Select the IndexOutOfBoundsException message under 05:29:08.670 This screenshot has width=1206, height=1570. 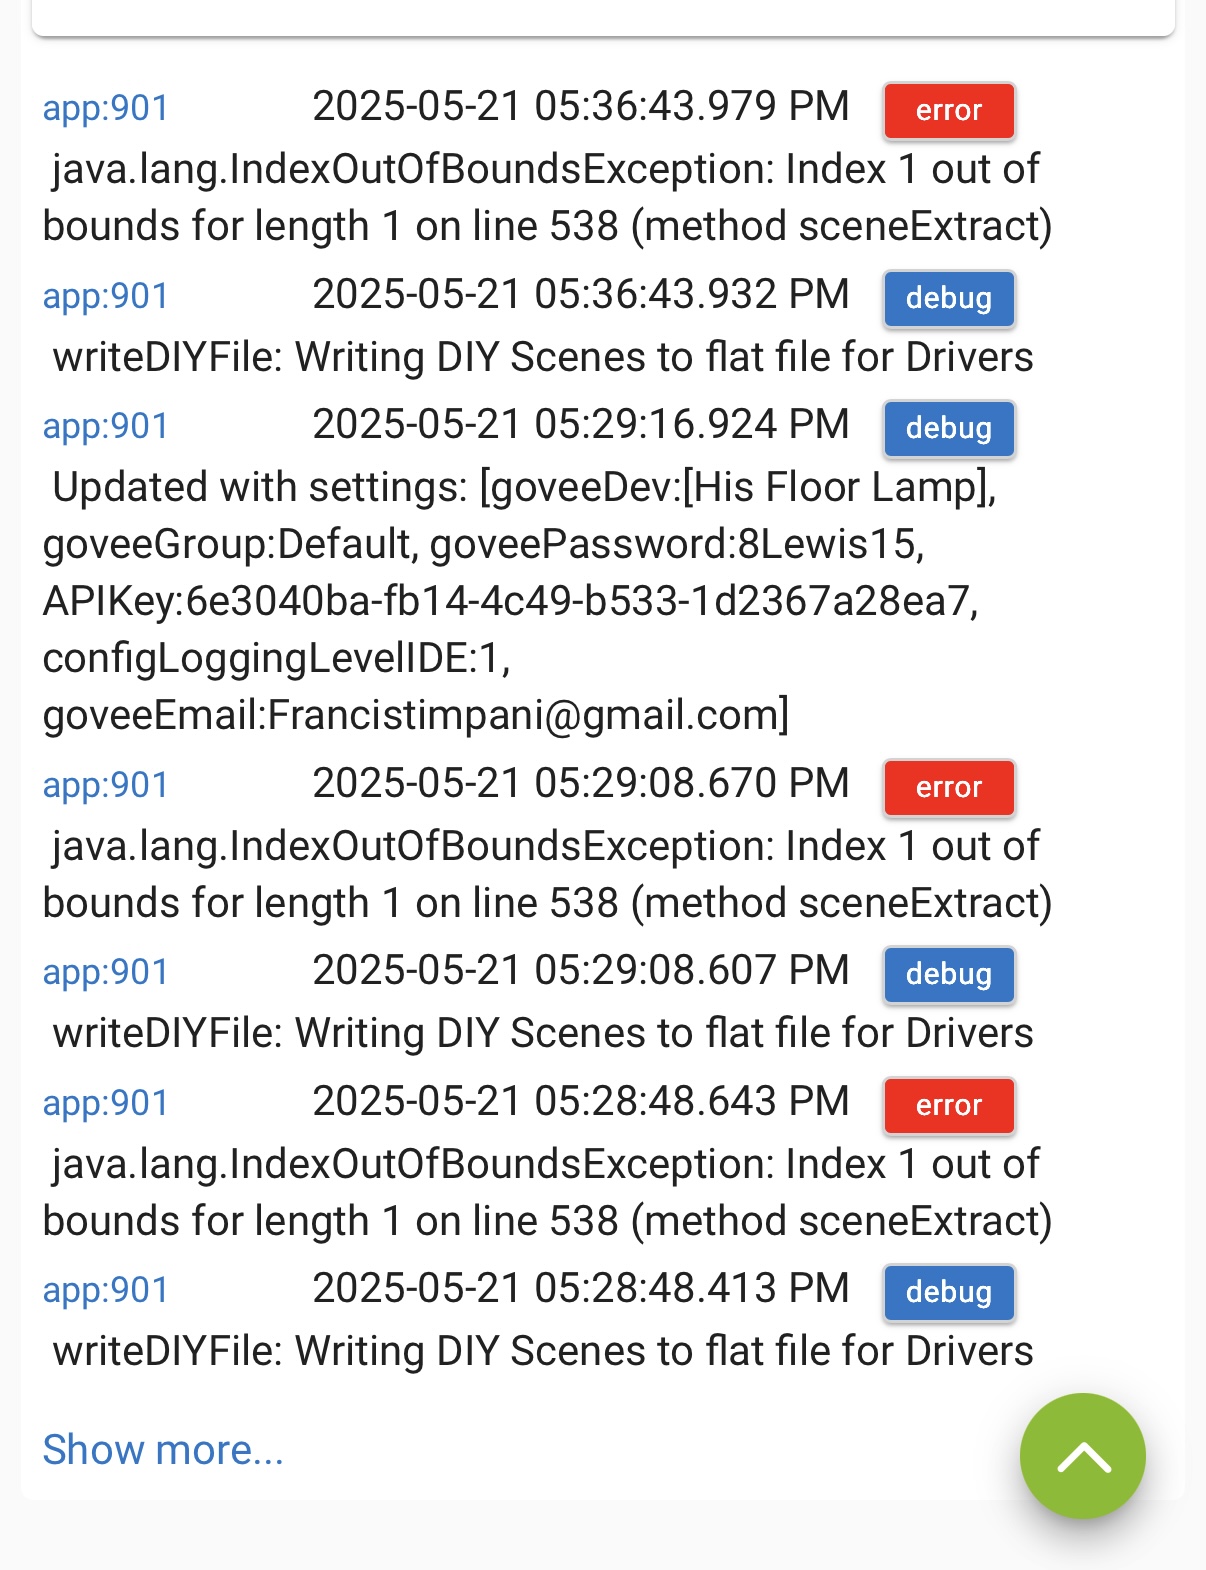point(546,874)
